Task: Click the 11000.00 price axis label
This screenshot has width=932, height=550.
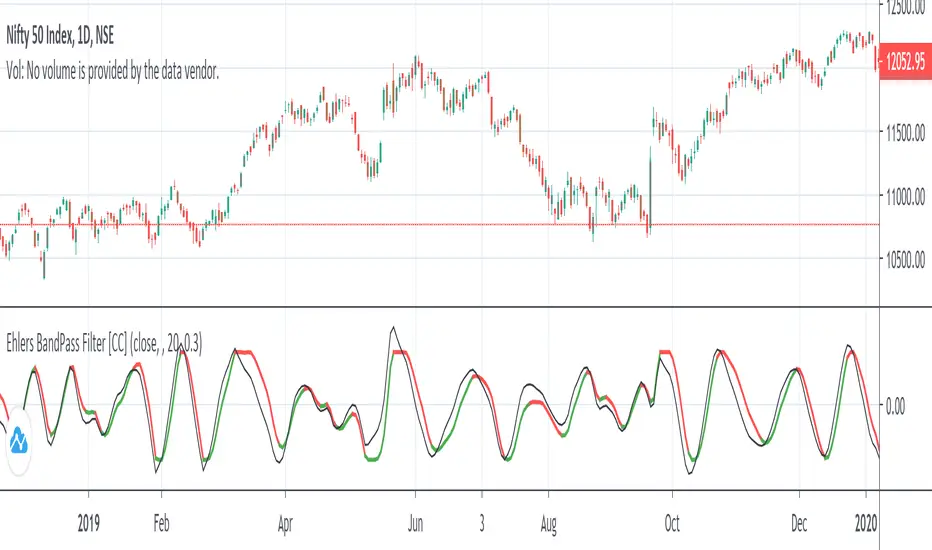Action: [x=905, y=197]
